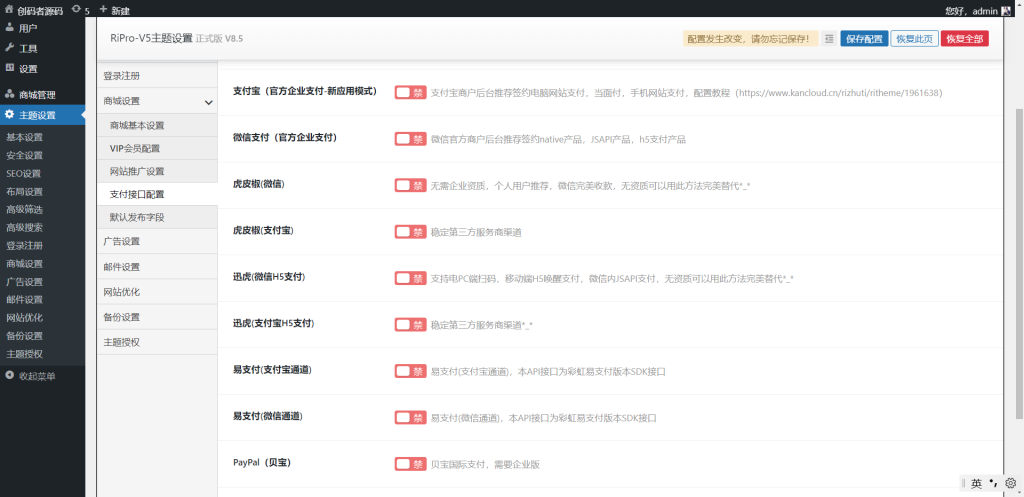Viewport: 1024px width, 497px height.
Task: Expand the 网站优化 panel section
Action: [x=157, y=292]
